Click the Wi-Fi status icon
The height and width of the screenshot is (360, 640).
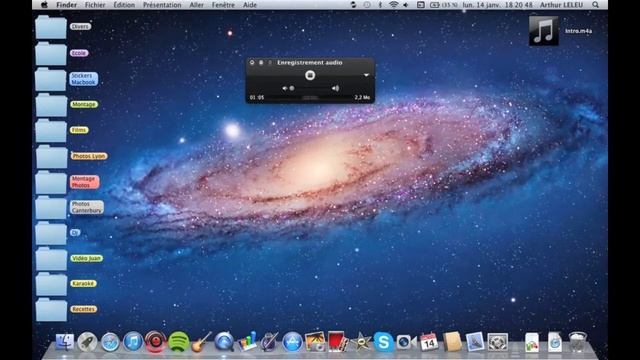[x=393, y=5]
